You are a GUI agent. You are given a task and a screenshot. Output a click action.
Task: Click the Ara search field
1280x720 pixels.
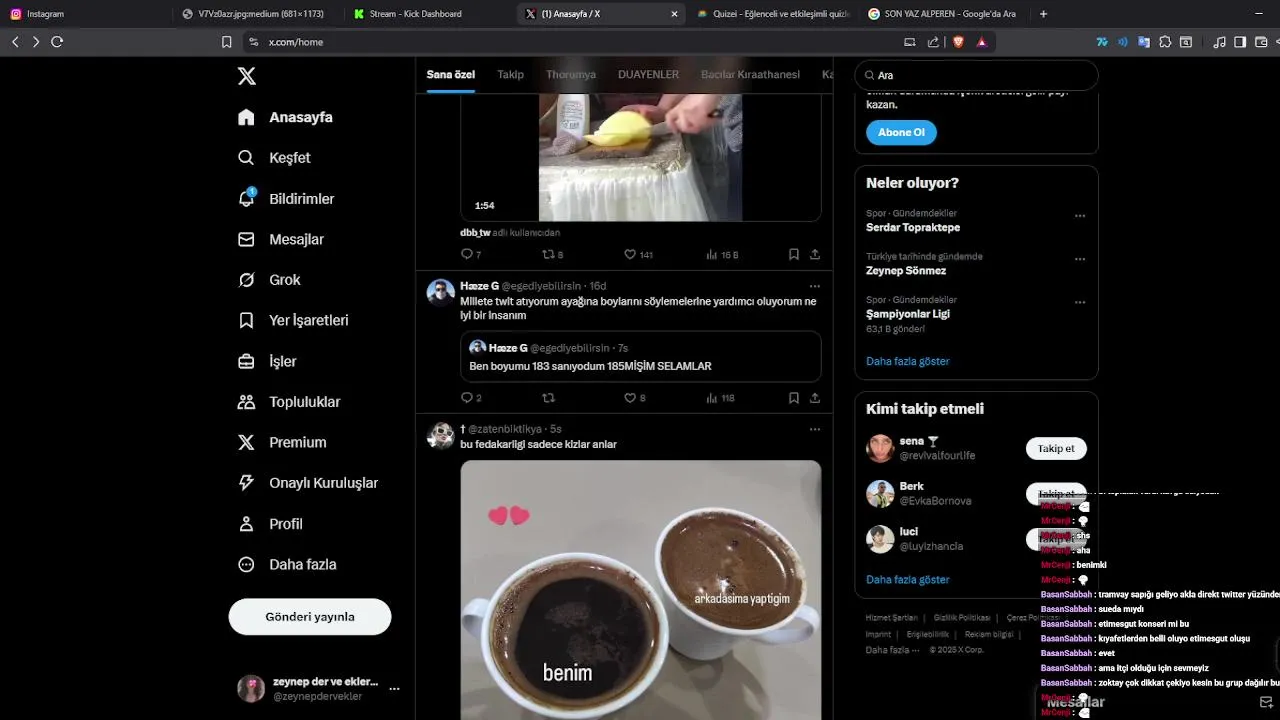(976, 75)
